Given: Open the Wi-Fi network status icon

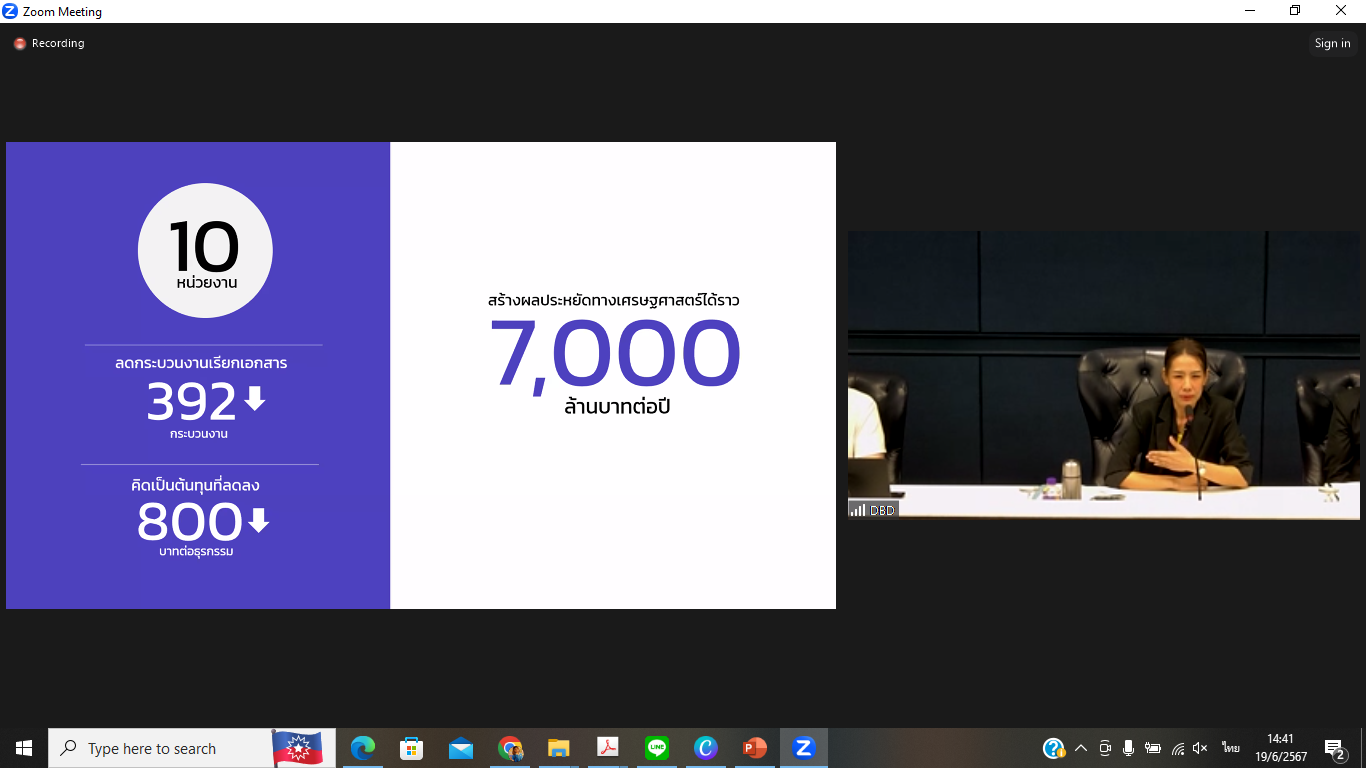Looking at the screenshot, I should point(1178,748).
